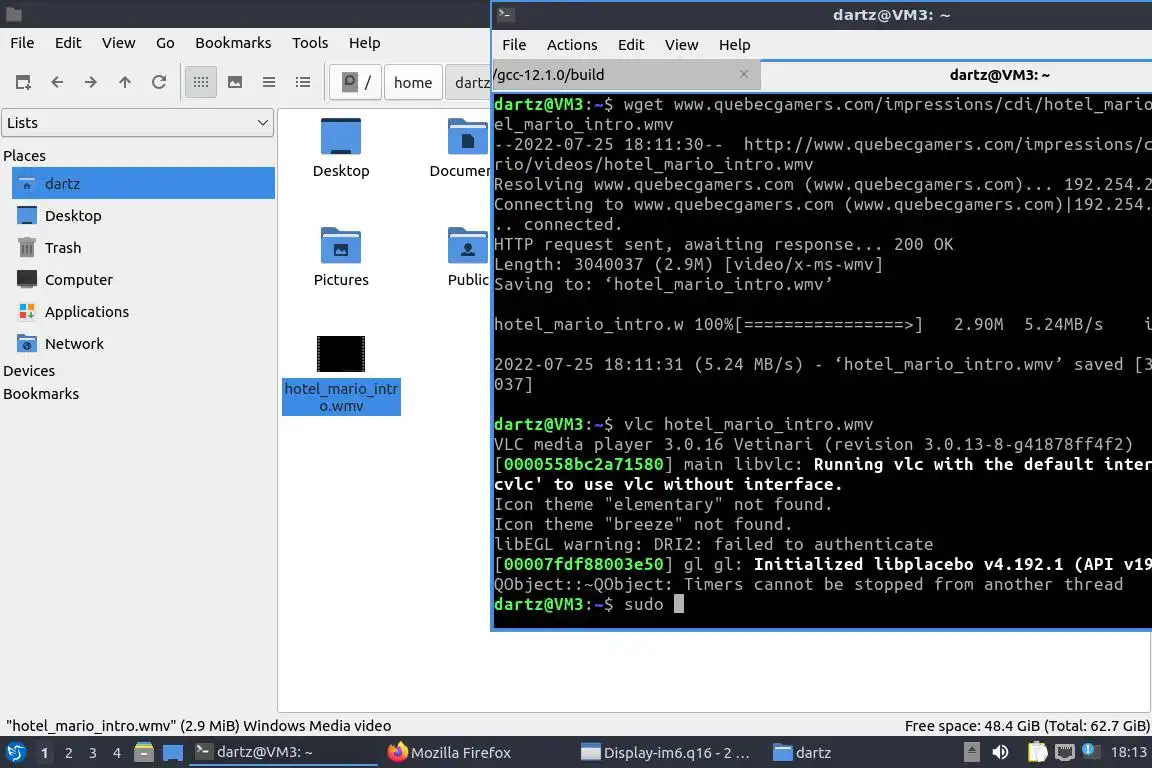This screenshot has height=768, width=1152.
Task: Focus the dartz@VM3 terminal taskbar button
Action: tap(284, 753)
